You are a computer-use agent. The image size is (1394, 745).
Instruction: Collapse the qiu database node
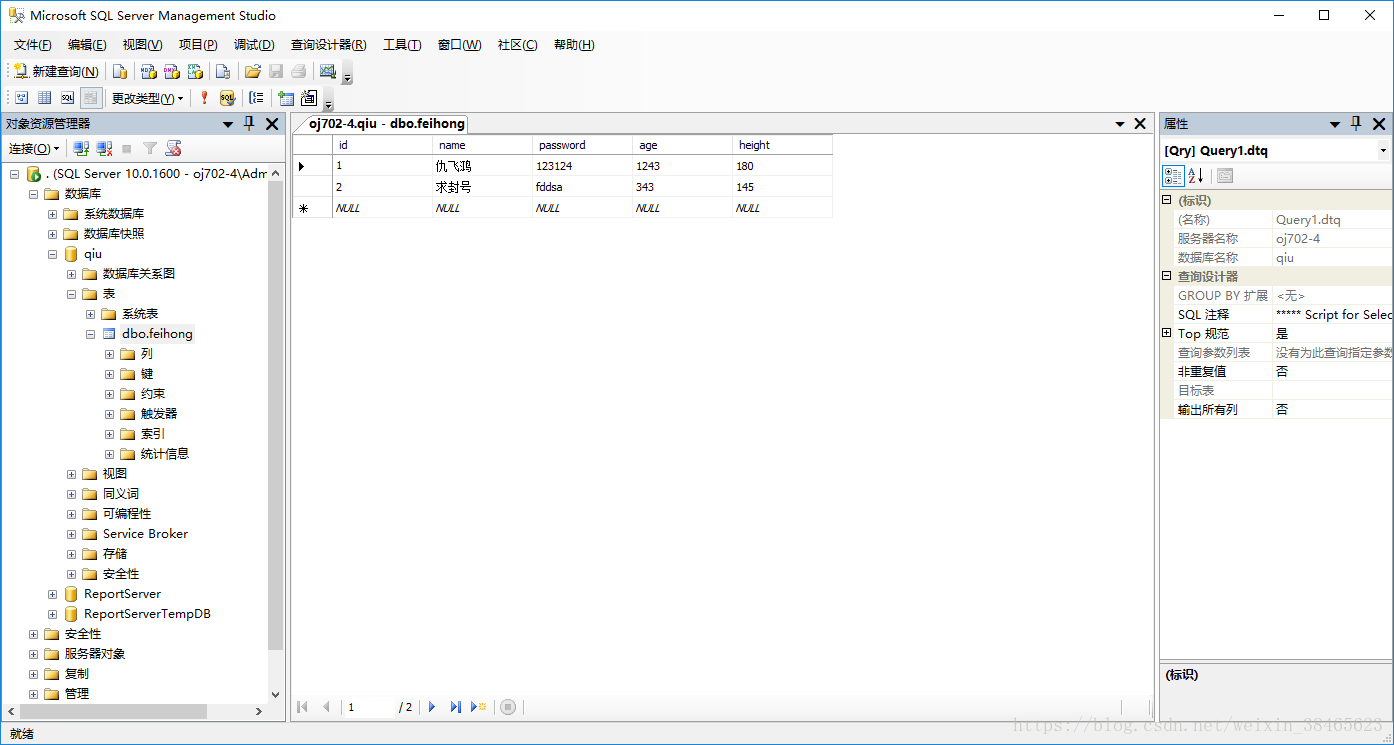pyautogui.click(x=53, y=254)
